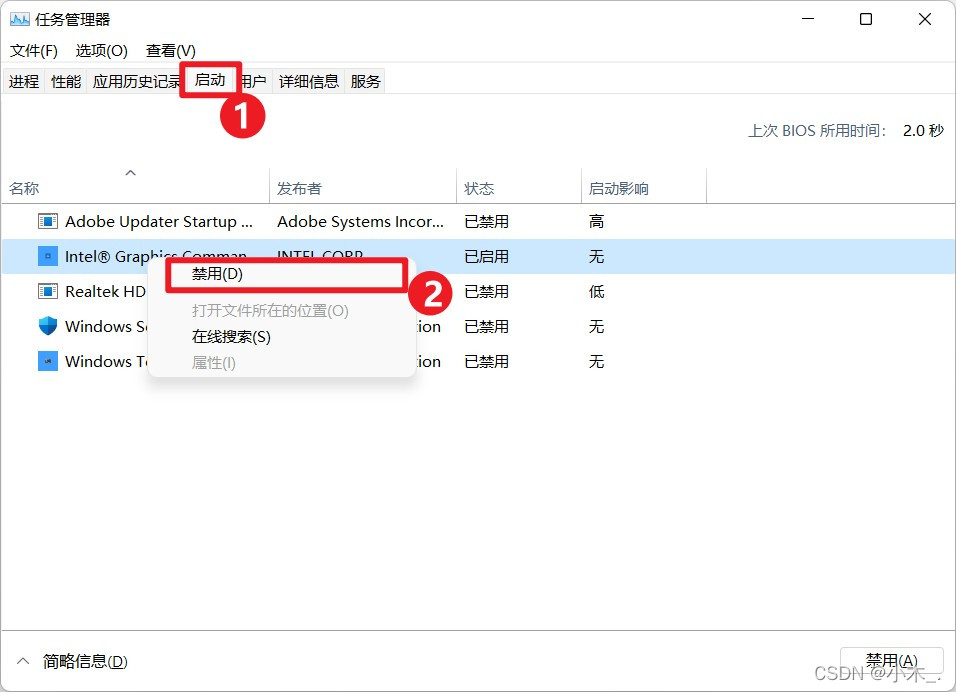This screenshot has width=956, height=692.
Task: Open the 选项(O) menu
Action: 101,51
